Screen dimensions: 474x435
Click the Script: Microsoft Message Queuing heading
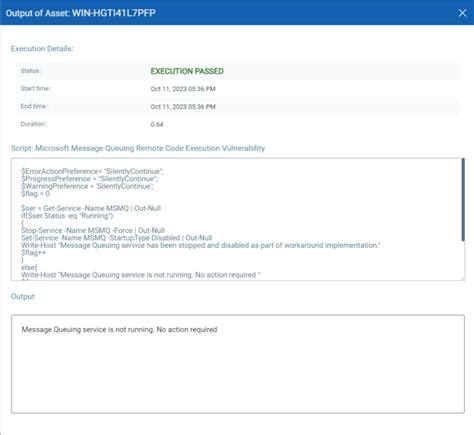tap(138, 148)
